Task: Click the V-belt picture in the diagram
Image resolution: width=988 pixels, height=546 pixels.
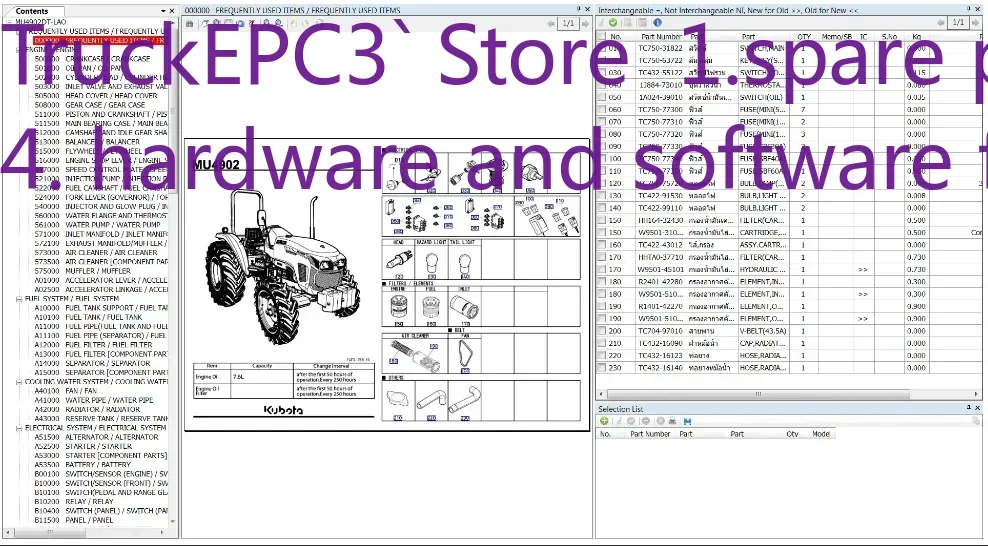Action: pos(465,355)
